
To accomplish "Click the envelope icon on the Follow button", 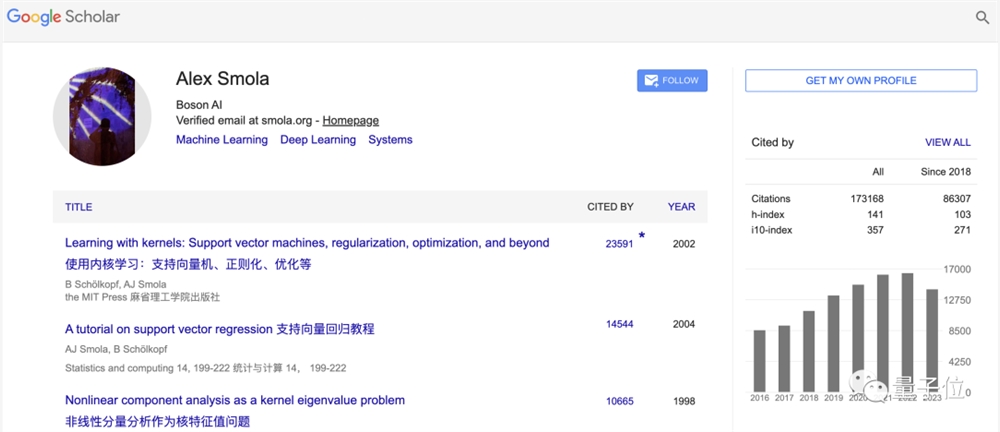I will [651, 80].
